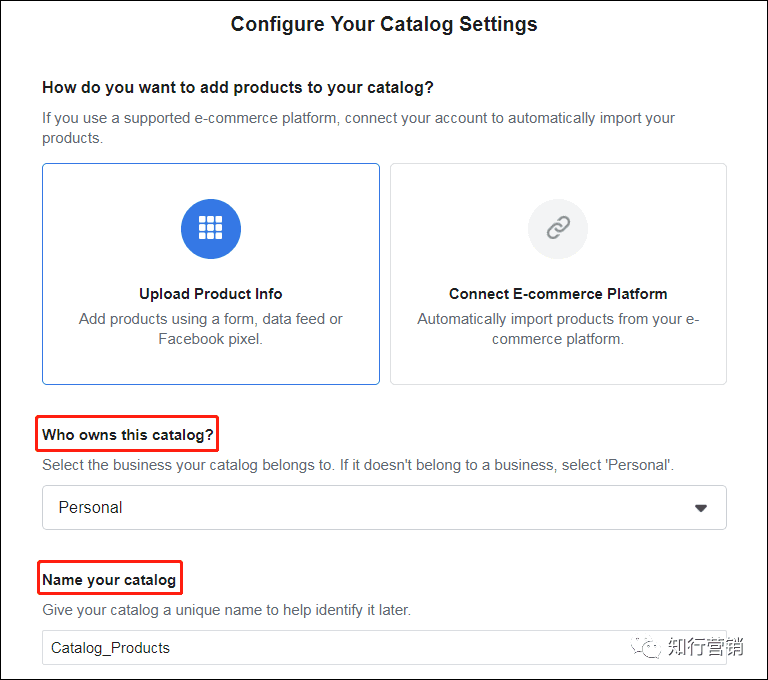This screenshot has width=768, height=680.
Task: Choose the 'Connect E-commerce Platform' card title
Action: click(x=558, y=294)
